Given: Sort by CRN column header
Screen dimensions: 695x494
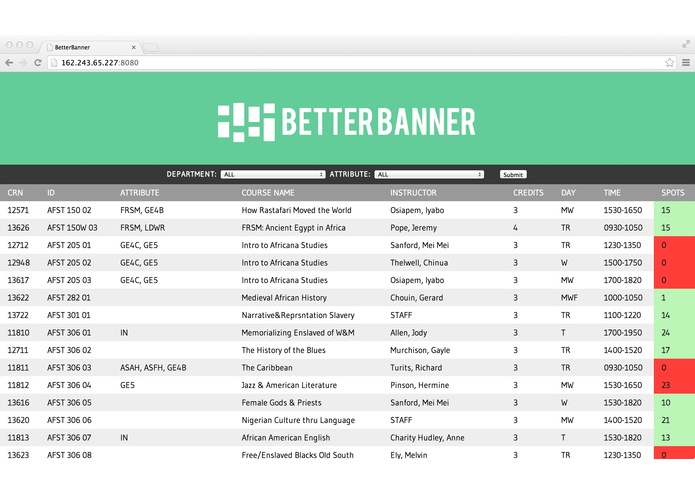Looking at the screenshot, I should click(15, 193).
